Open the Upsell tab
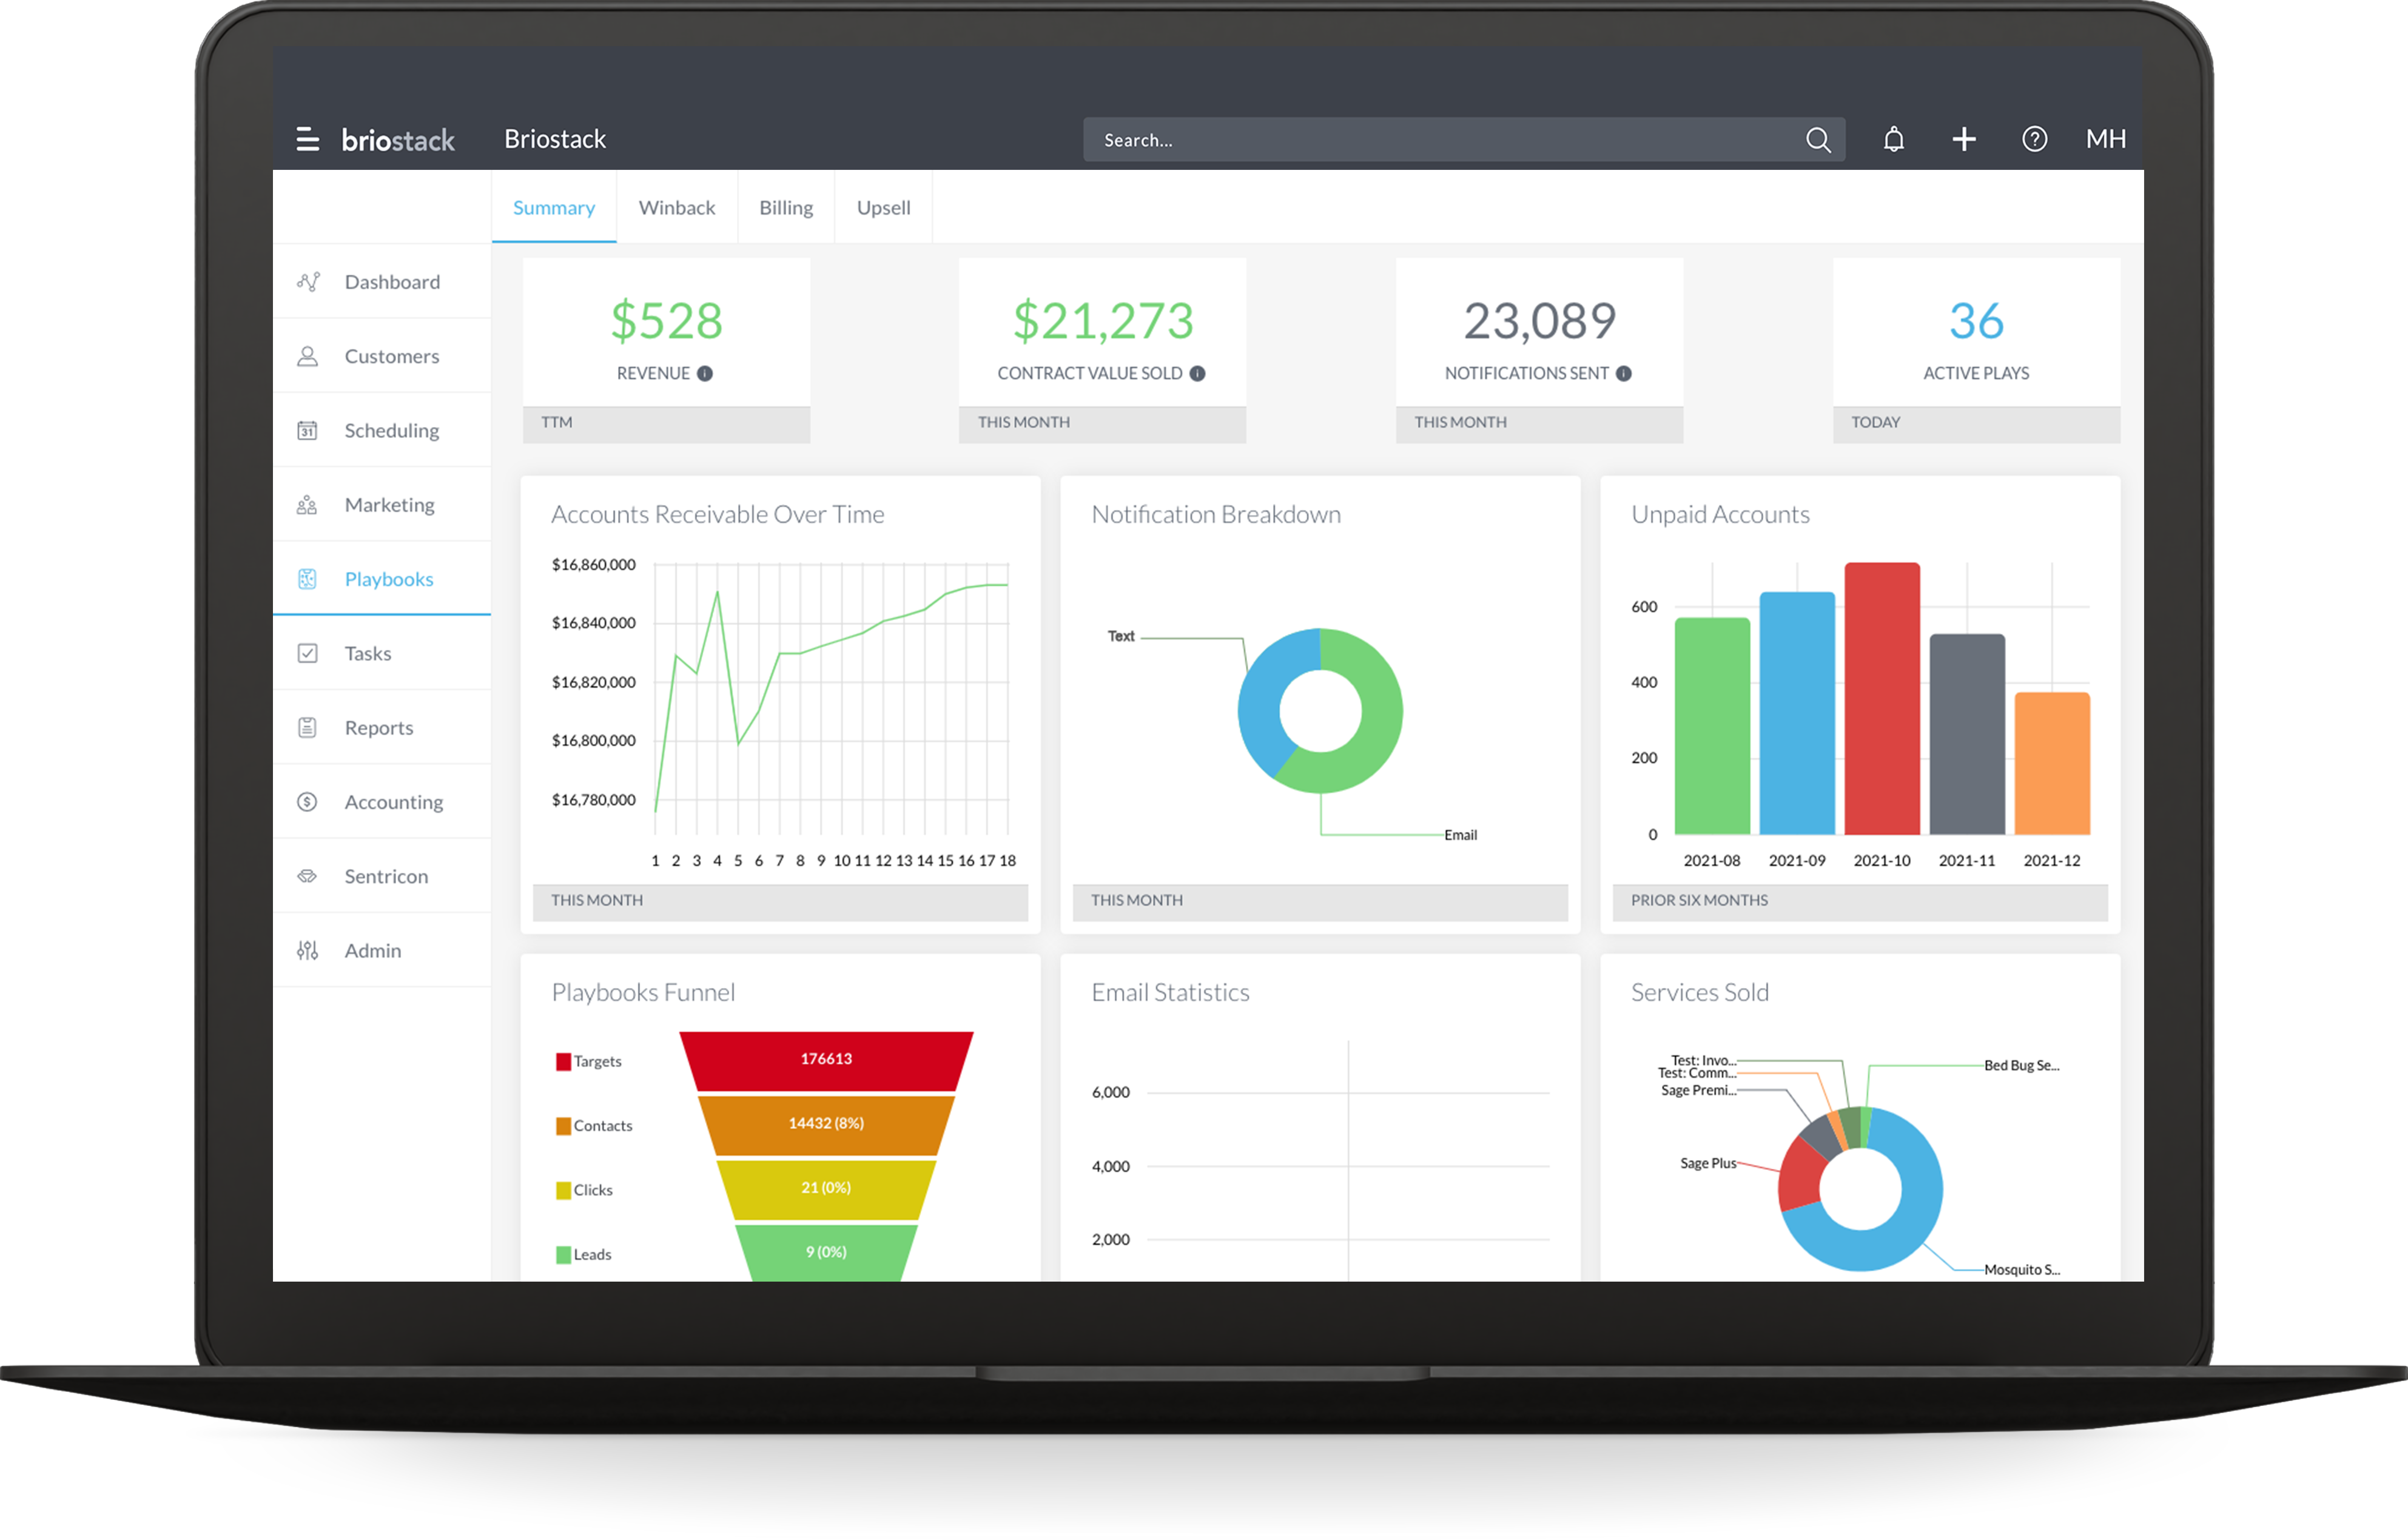The height and width of the screenshot is (1540, 2408). (x=883, y=208)
